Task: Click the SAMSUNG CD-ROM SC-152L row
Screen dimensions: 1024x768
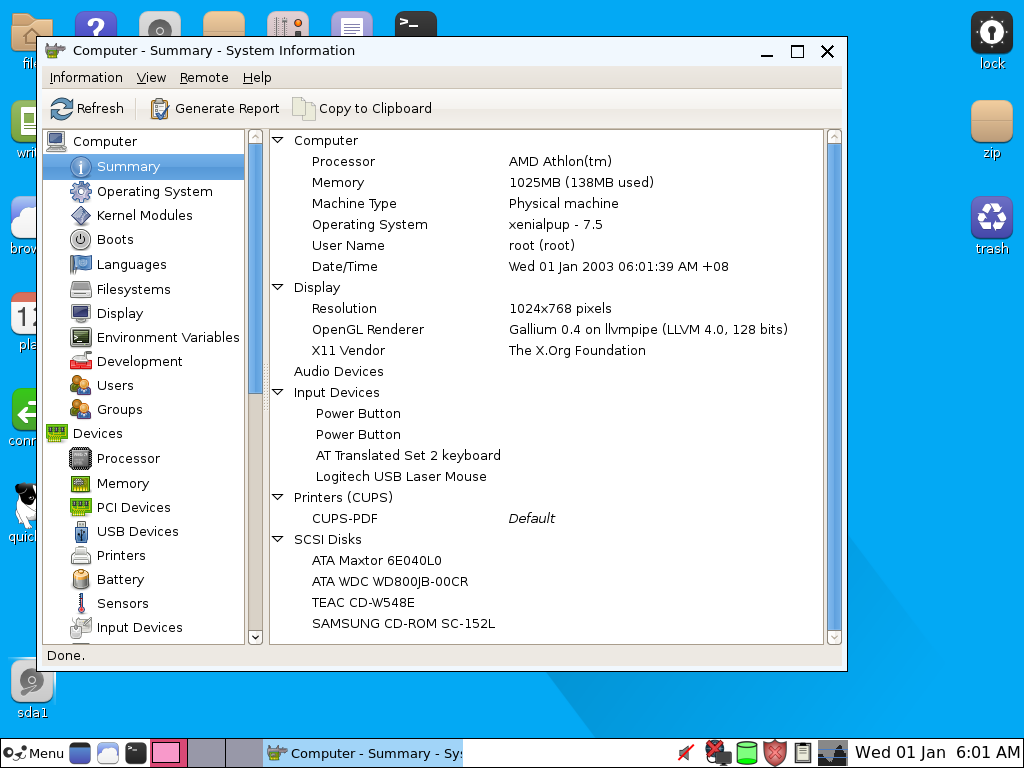Action: click(547, 624)
